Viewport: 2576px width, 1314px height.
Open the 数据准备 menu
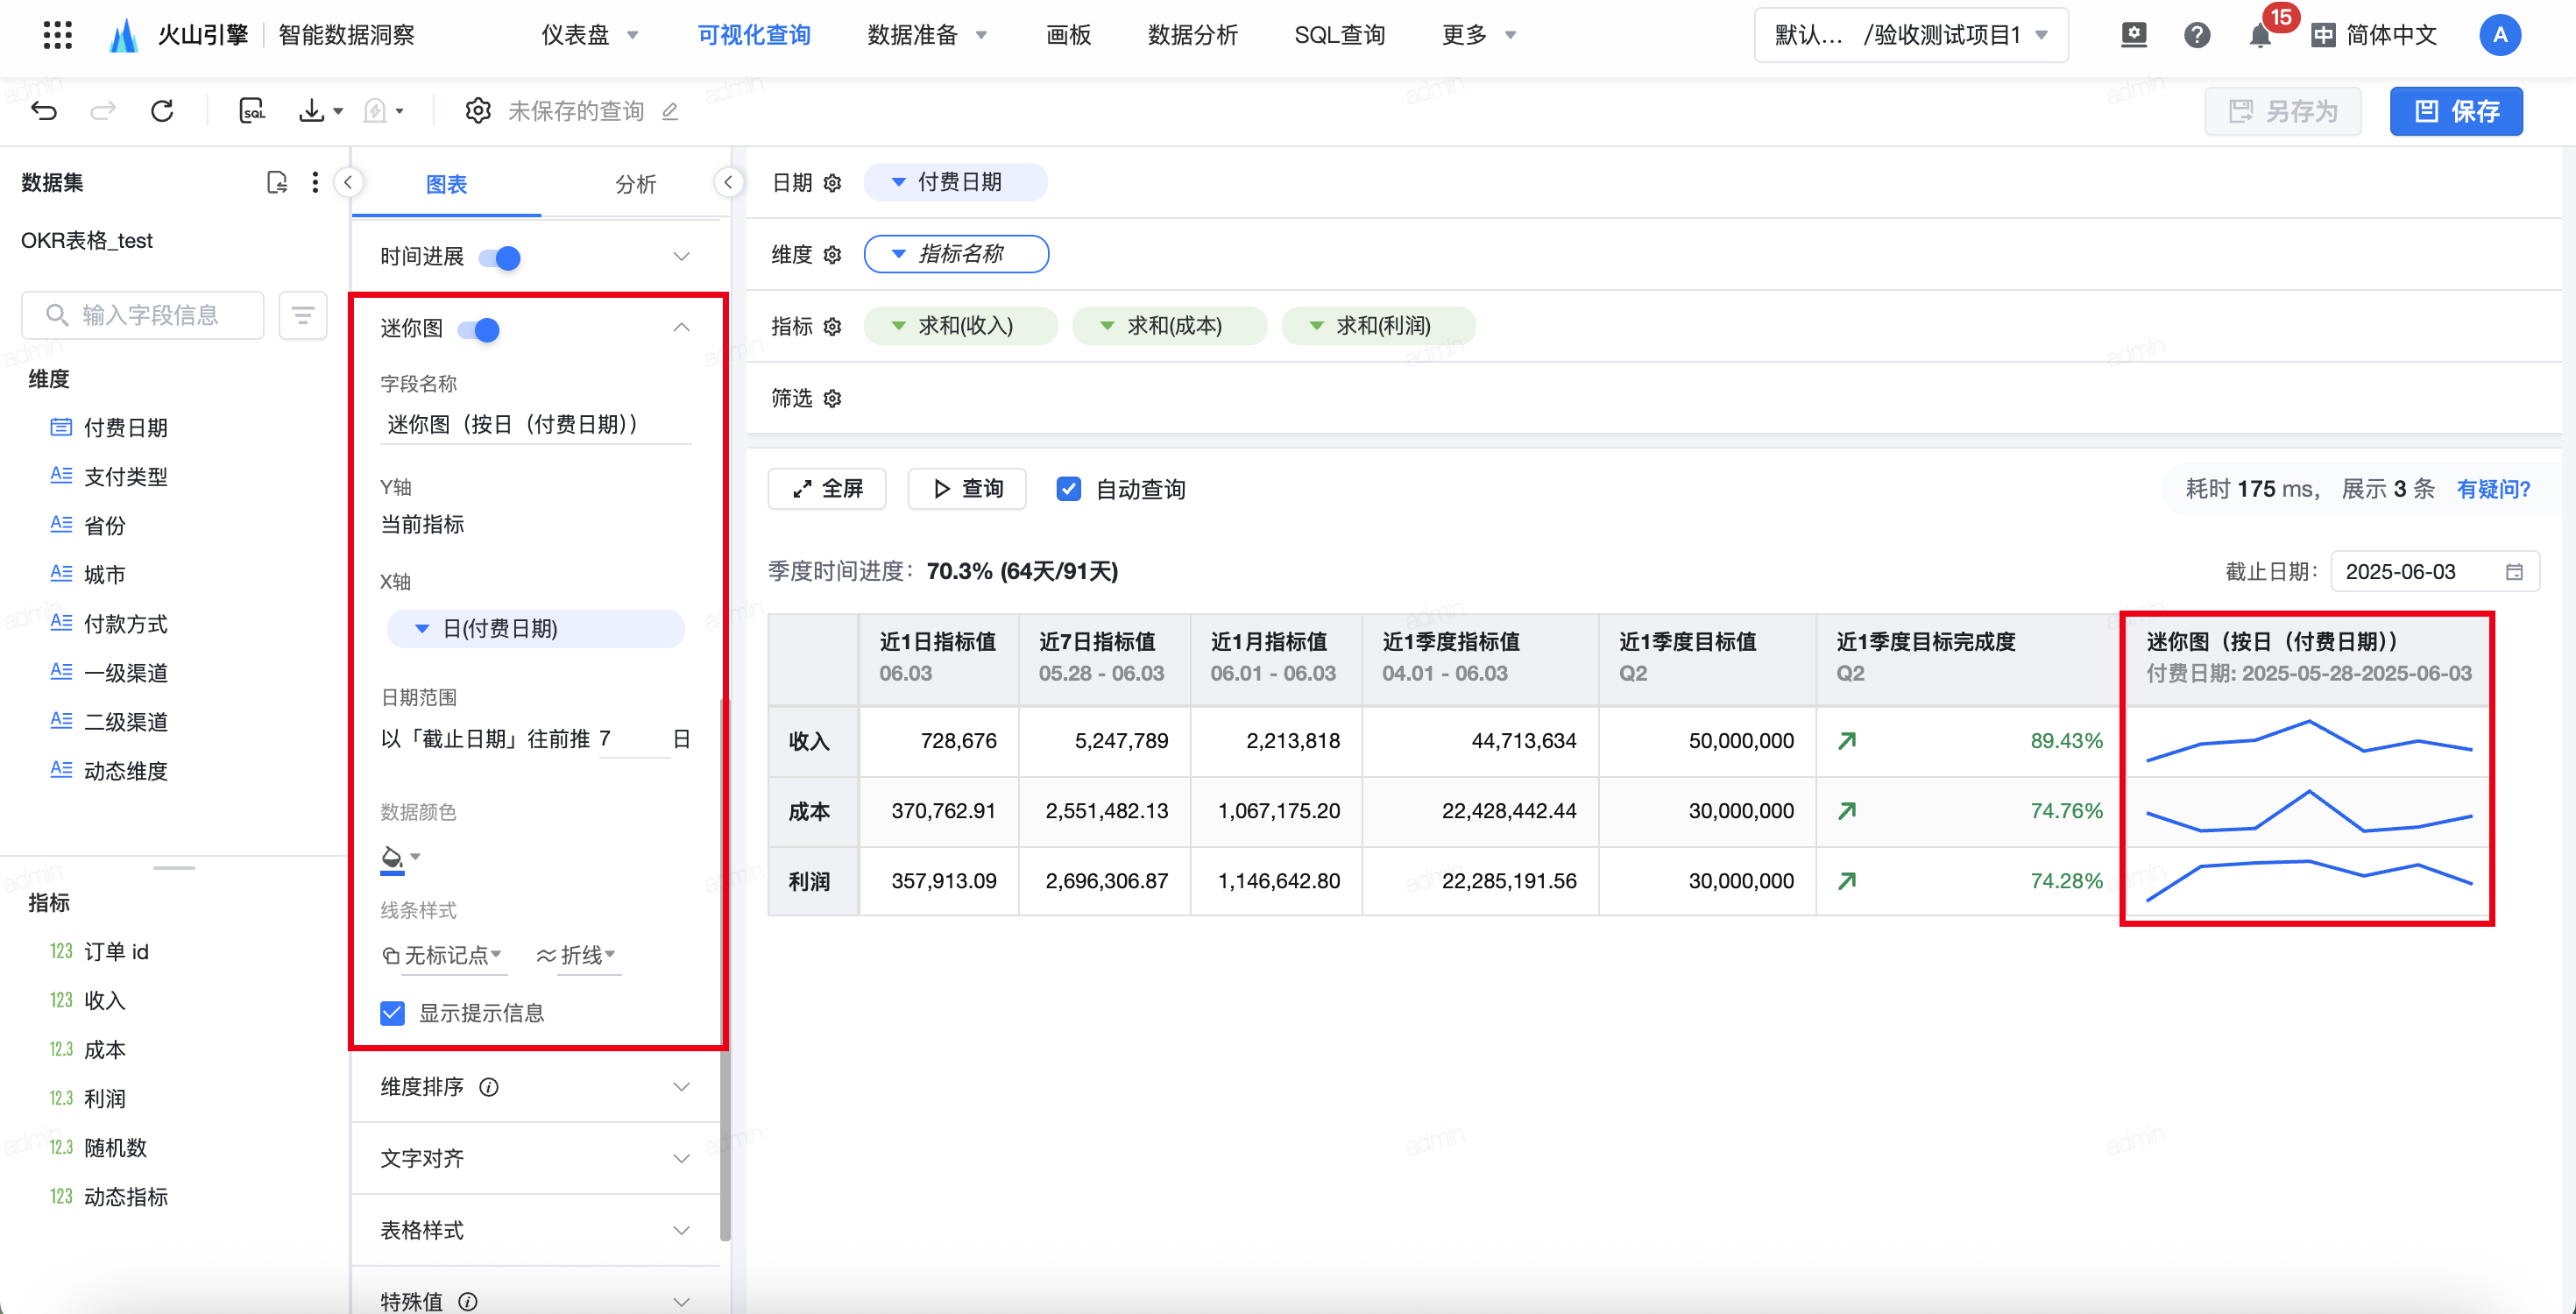(x=927, y=35)
